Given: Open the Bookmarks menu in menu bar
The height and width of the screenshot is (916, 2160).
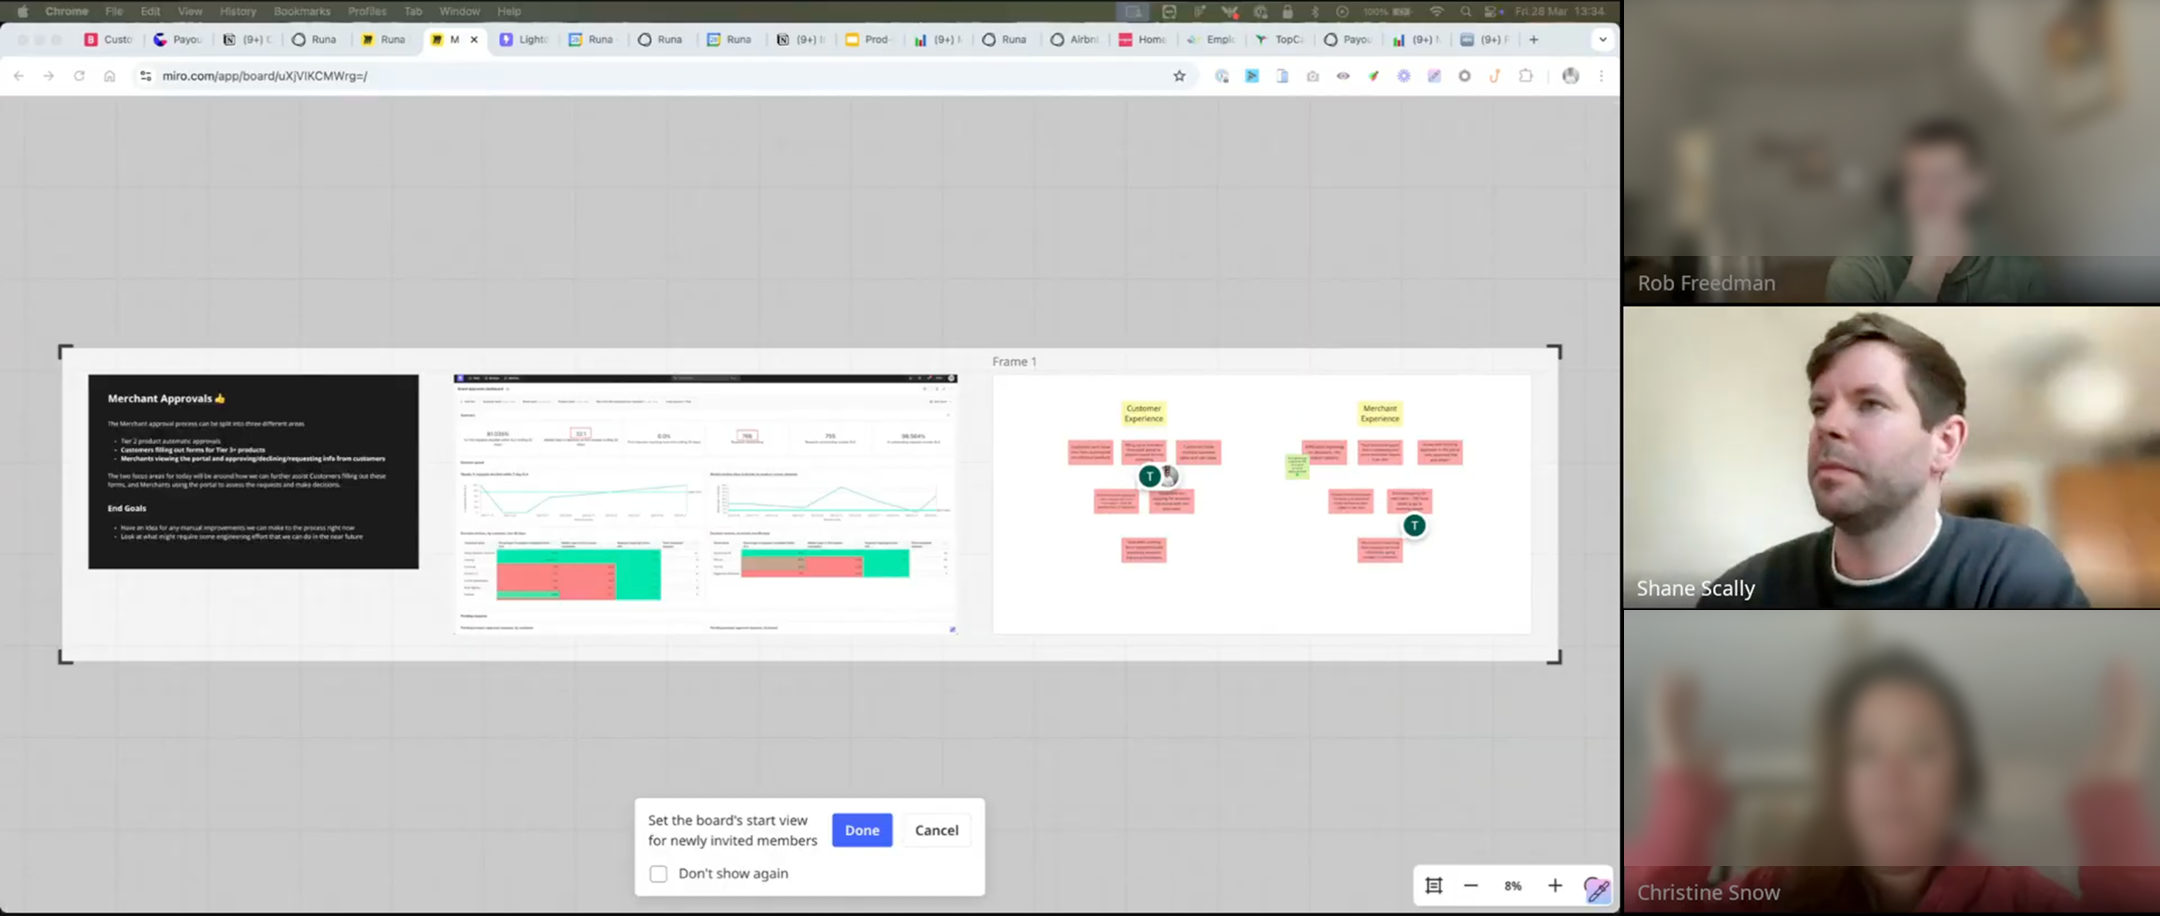Looking at the screenshot, I should (x=301, y=11).
